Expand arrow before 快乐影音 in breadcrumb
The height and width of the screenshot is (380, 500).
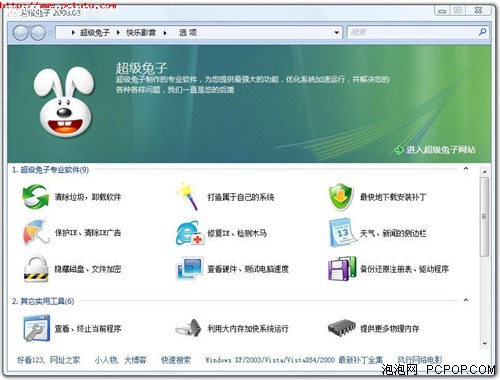118,33
